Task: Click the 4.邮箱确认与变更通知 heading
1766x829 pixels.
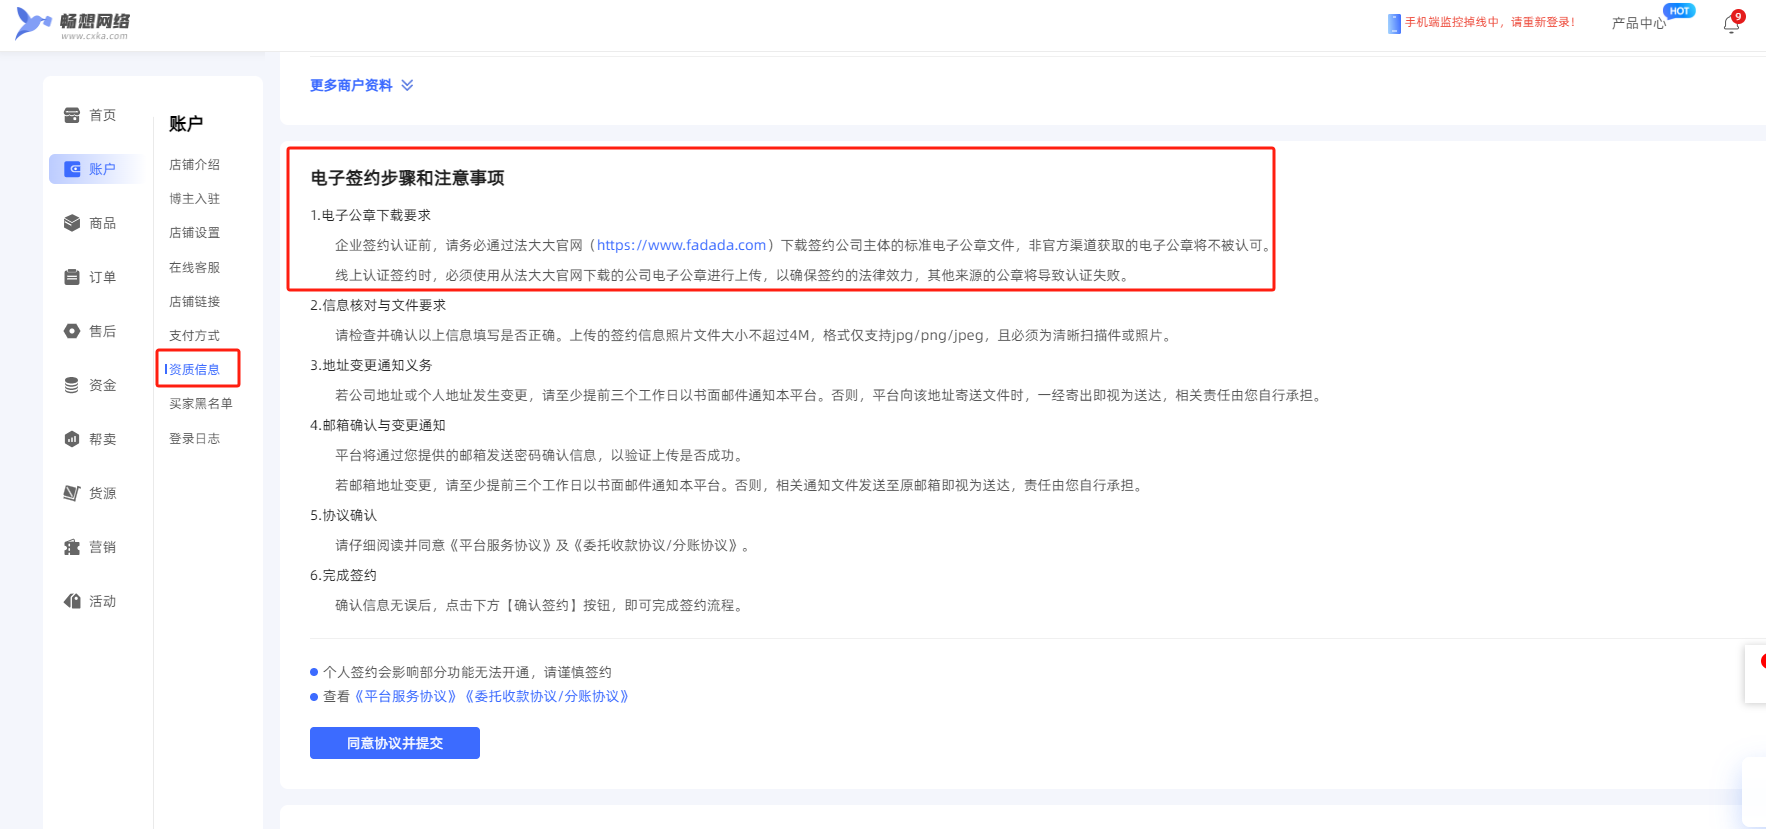Action: click(x=378, y=425)
